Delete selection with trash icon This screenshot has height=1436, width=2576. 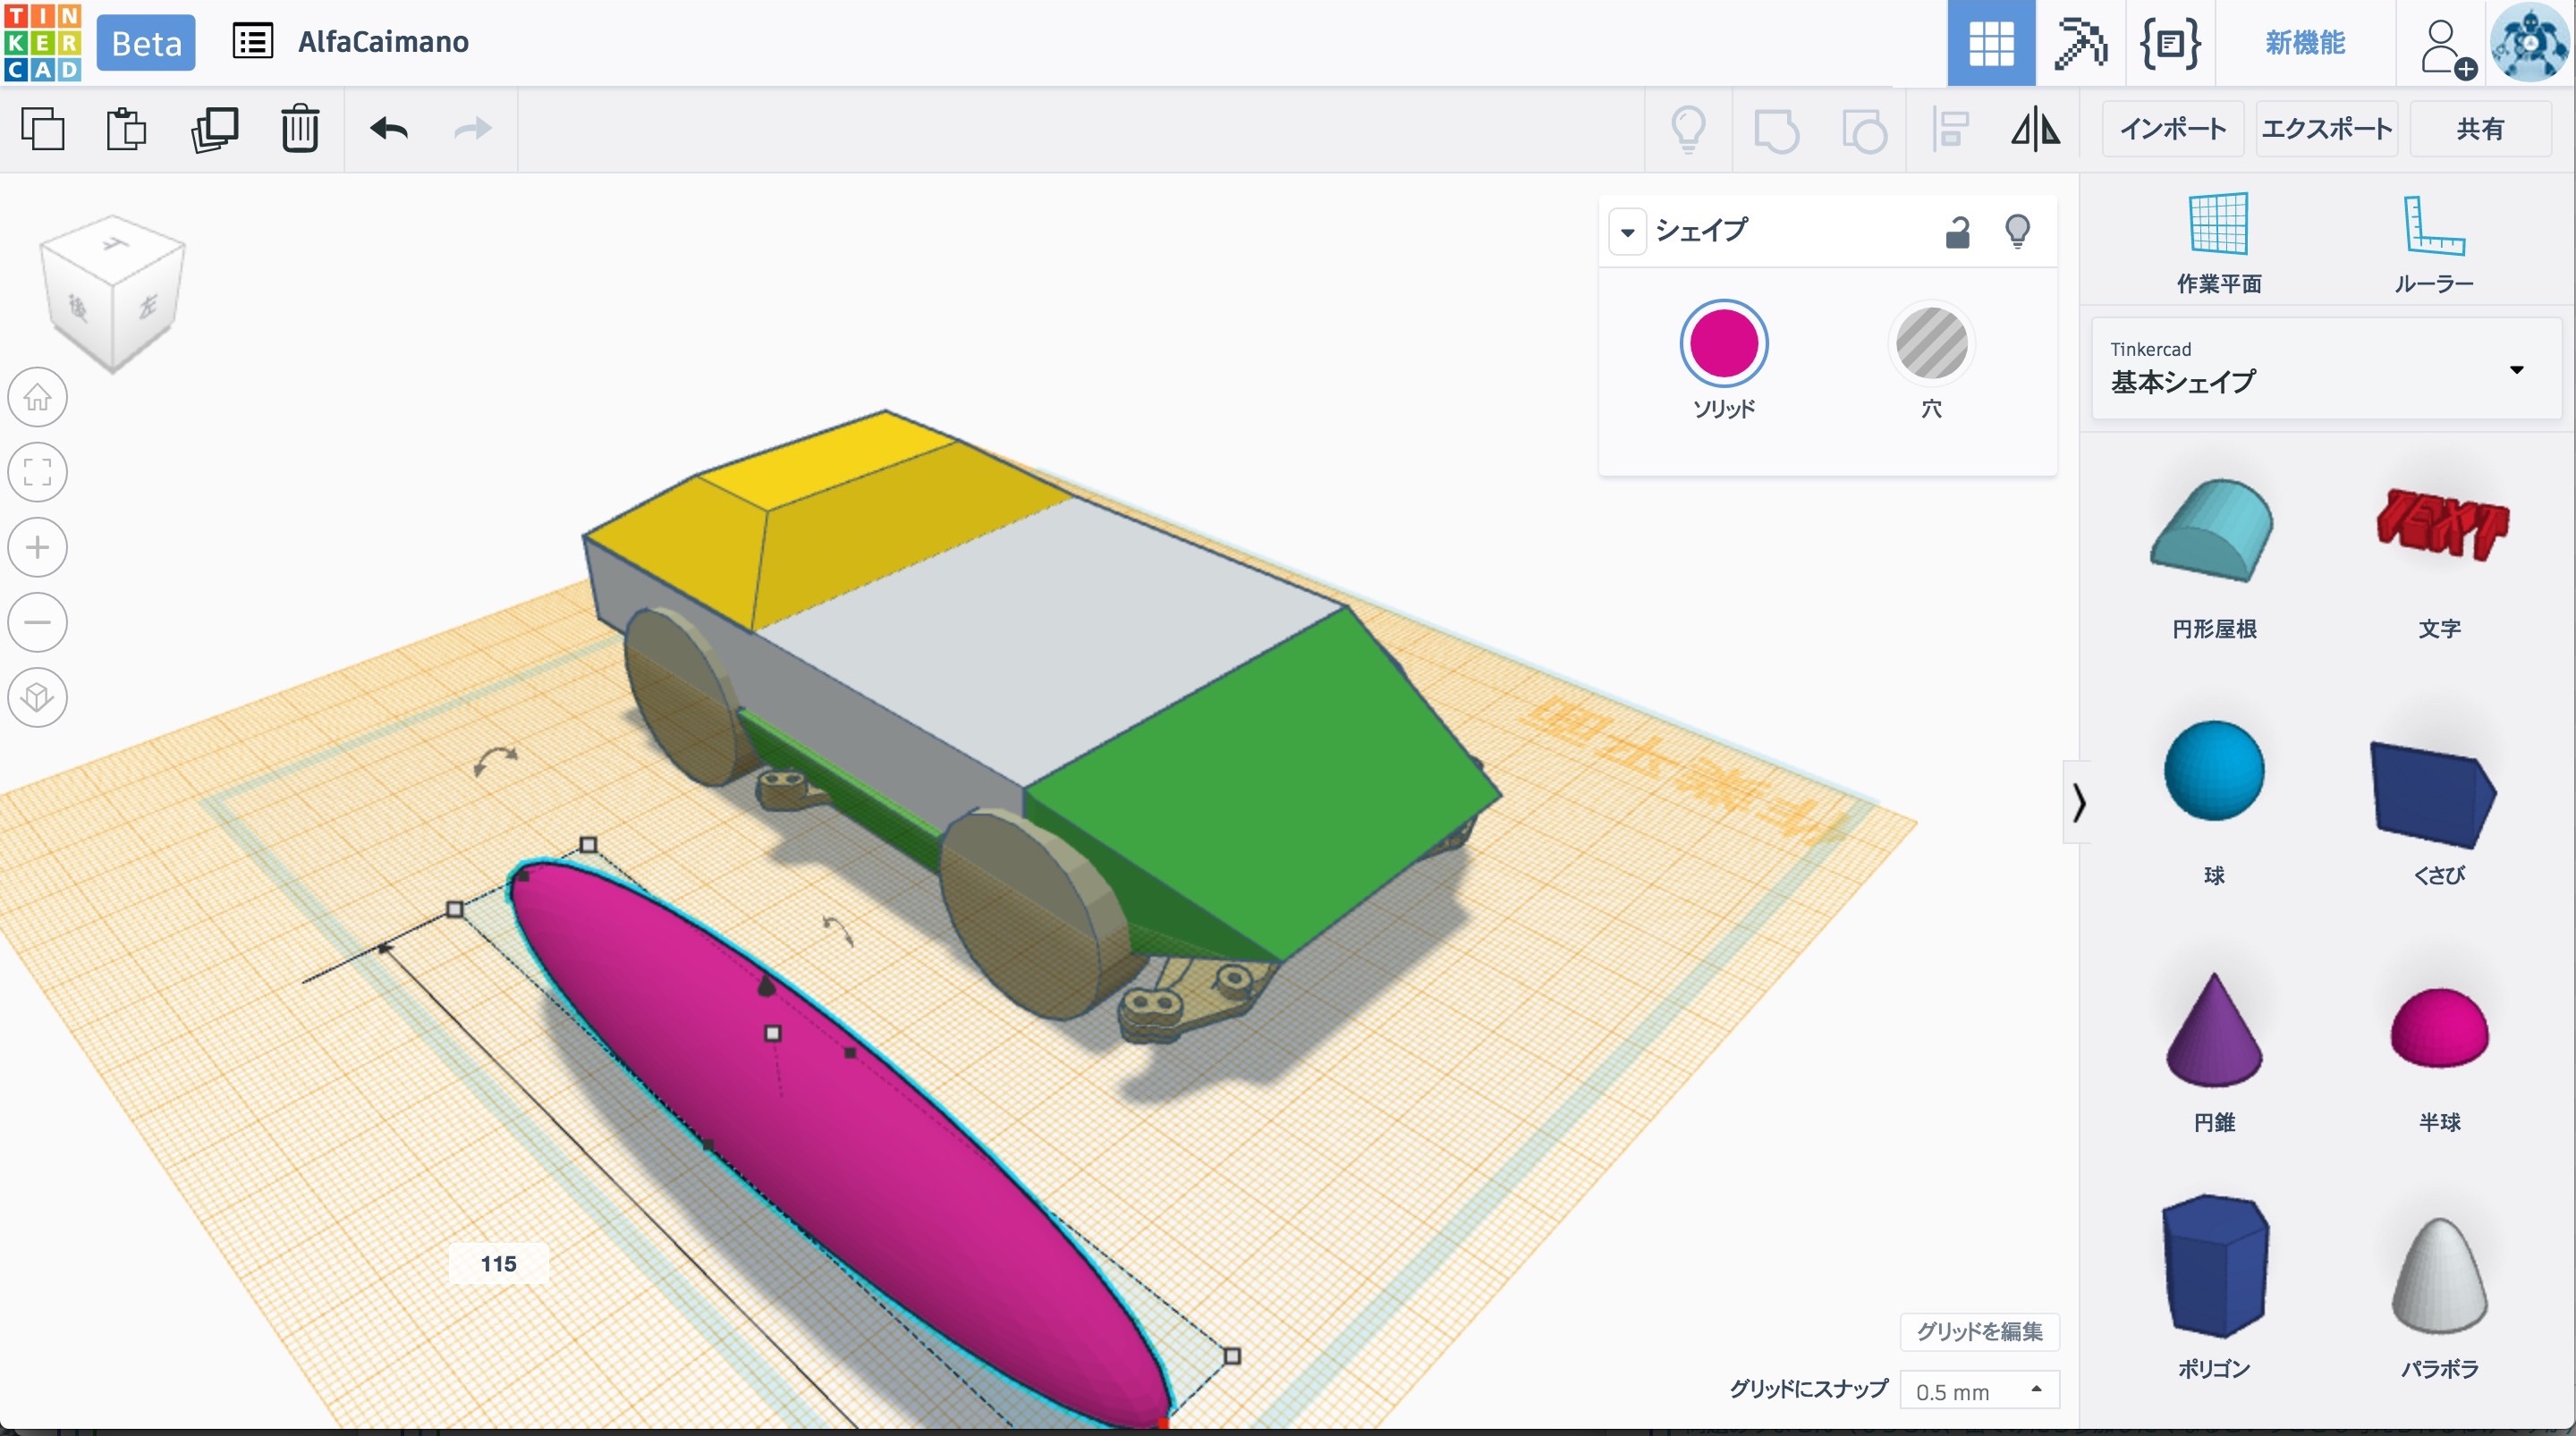(x=299, y=129)
